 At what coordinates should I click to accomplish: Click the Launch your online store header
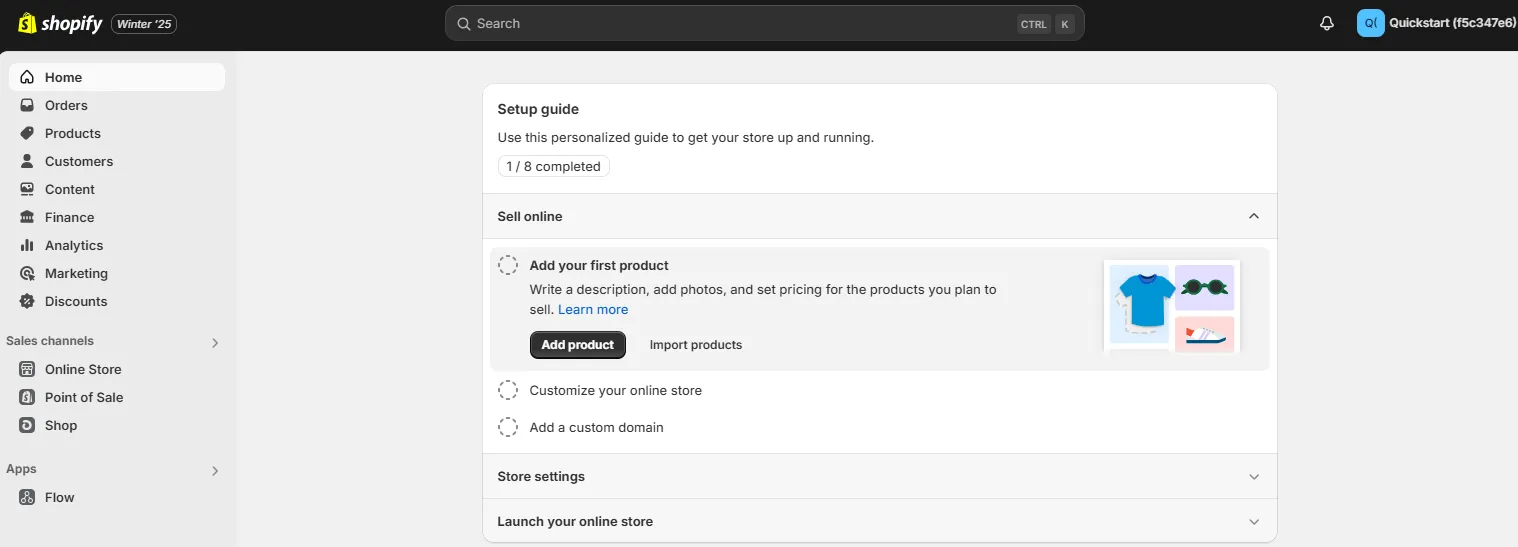point(880,521)
